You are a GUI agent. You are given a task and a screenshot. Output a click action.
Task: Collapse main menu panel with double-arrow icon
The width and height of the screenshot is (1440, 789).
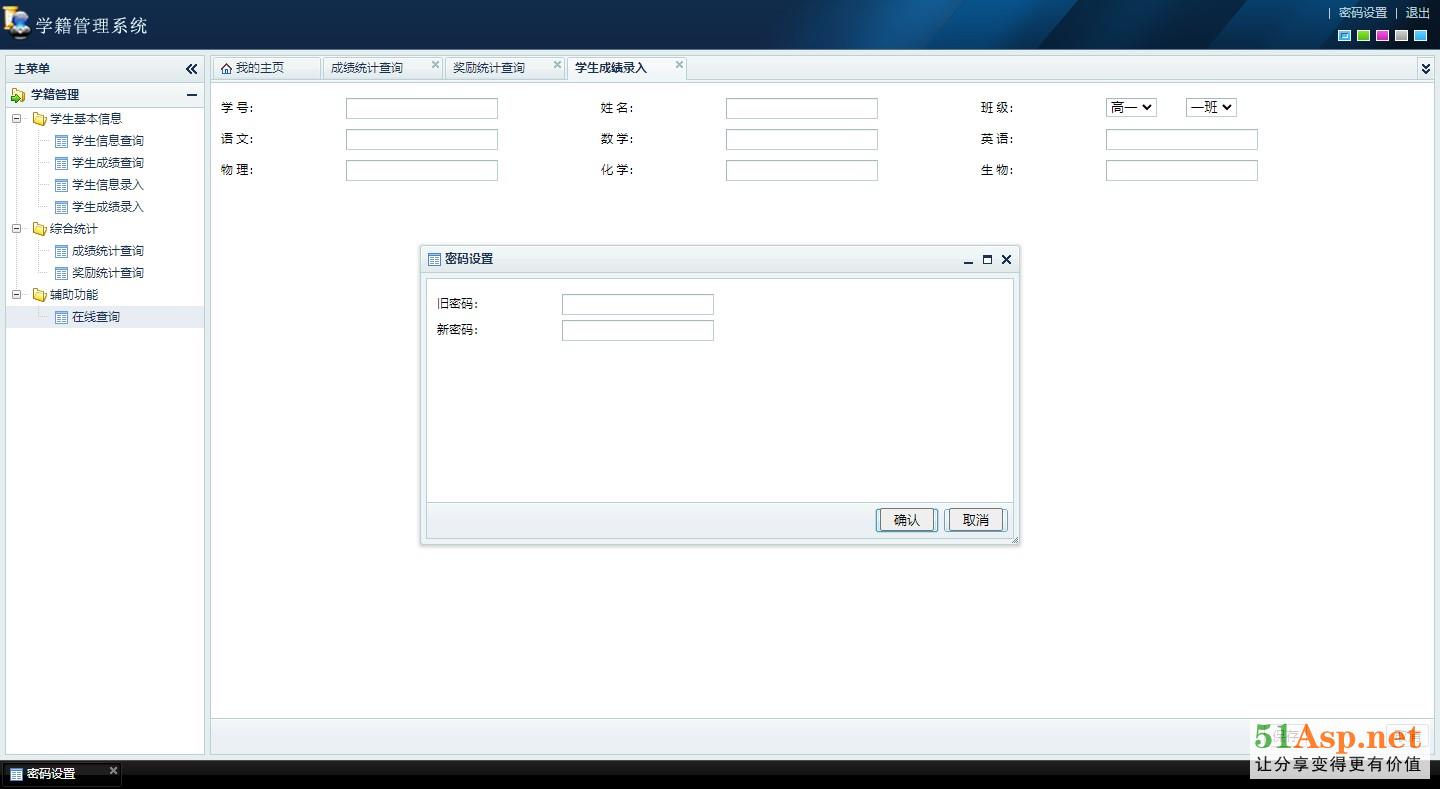[x=191, y=69]
